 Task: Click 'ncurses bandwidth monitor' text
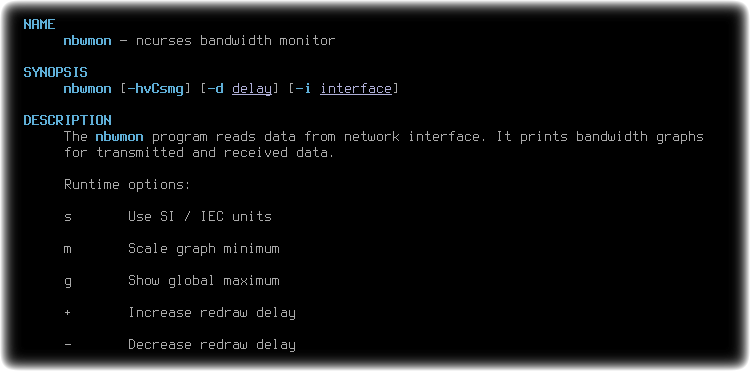click(236, 41)
